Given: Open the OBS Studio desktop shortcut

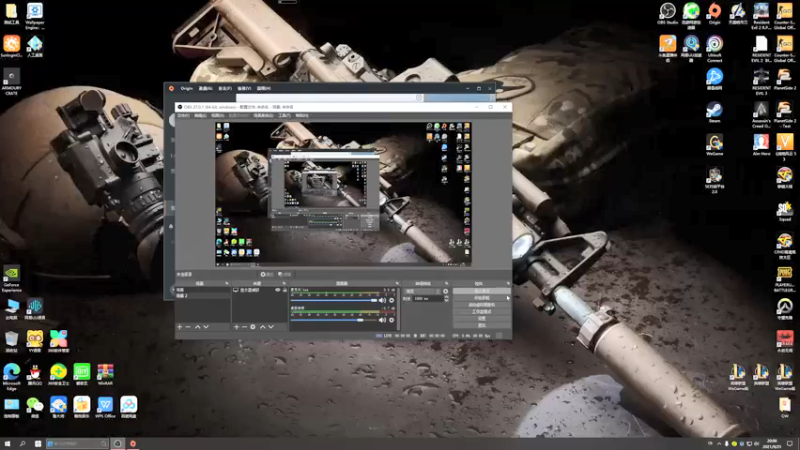Looking at the screenshot, I should [x=667, y=14].
